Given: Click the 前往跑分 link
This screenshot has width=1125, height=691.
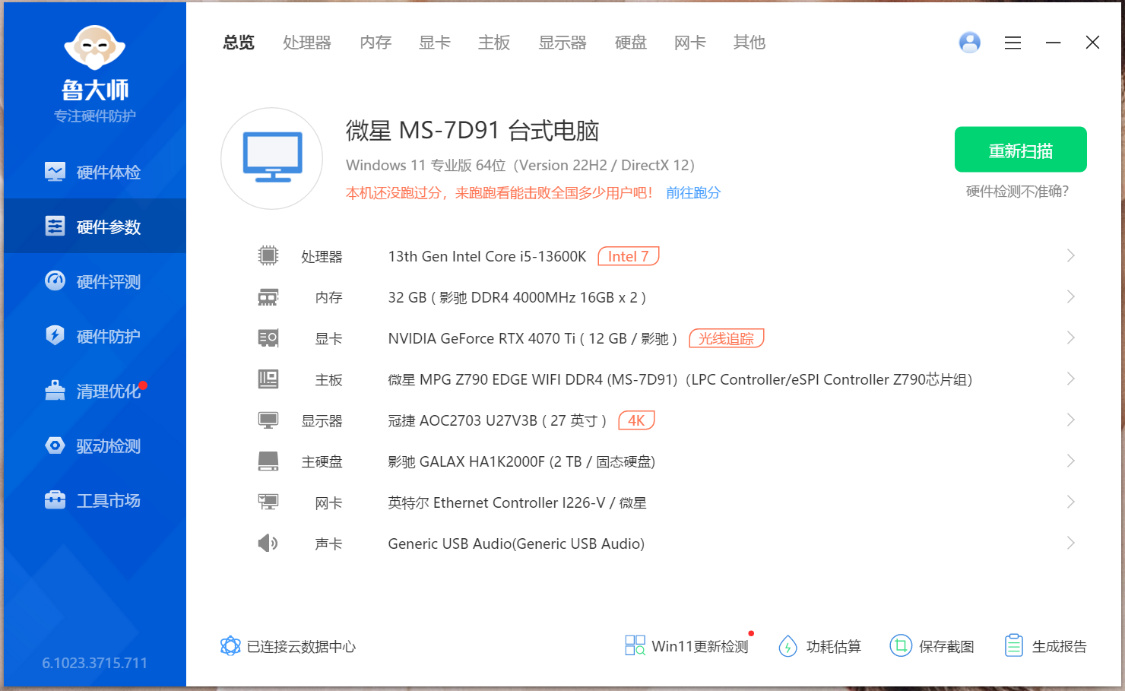Looking at the screenshot, I should tap(693, 193).
